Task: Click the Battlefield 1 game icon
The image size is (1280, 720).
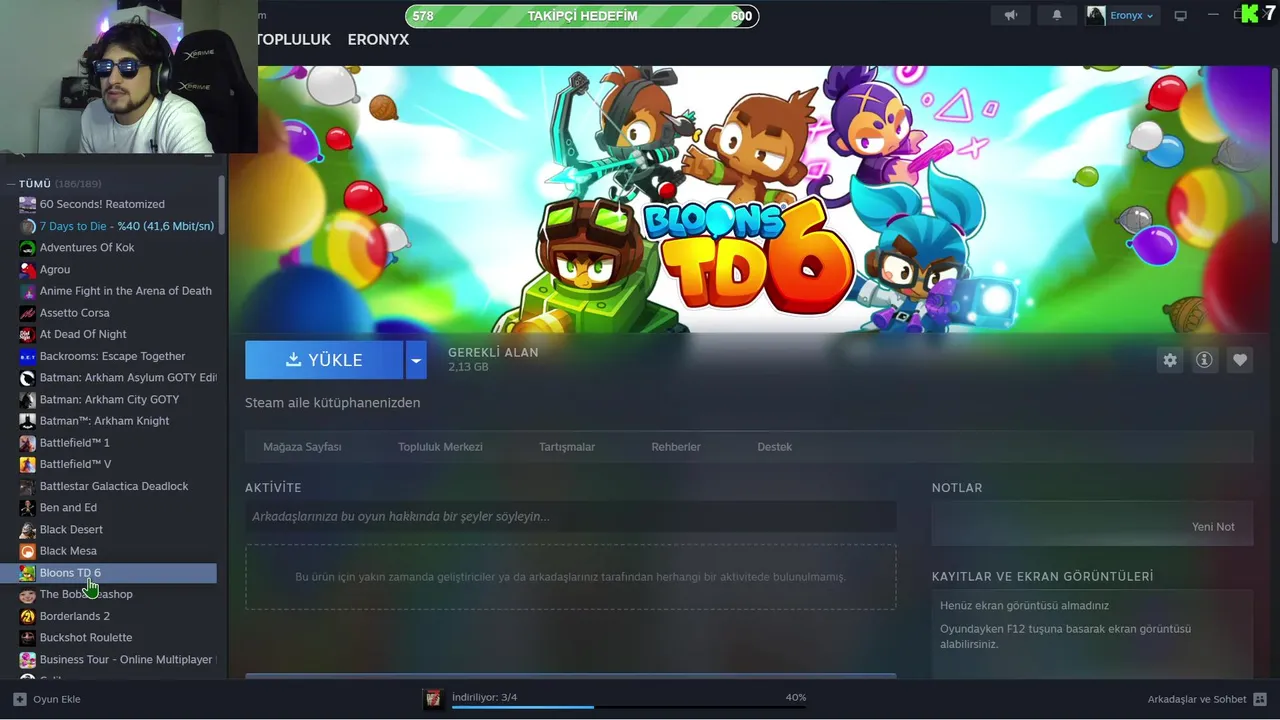Action: [28, 442]
